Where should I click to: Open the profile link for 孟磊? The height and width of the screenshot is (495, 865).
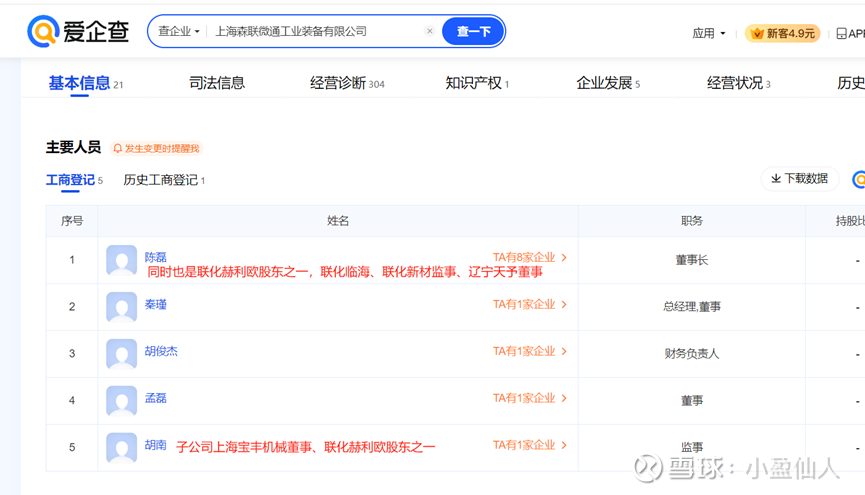(x=156, y=398)
